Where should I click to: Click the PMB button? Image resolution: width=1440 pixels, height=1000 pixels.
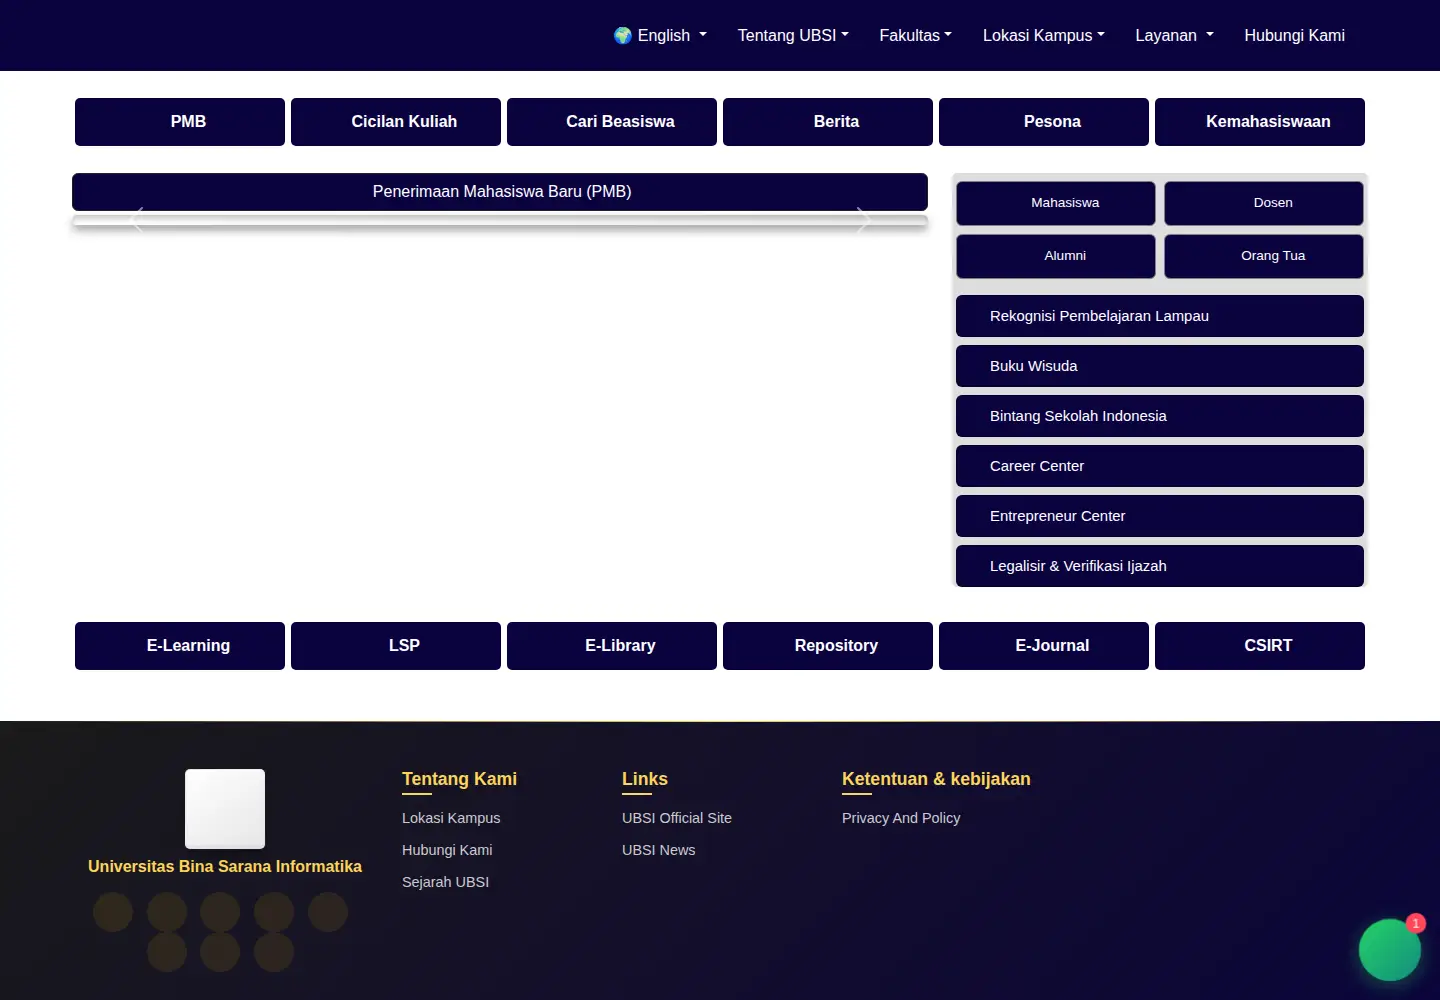click(180, 122)
